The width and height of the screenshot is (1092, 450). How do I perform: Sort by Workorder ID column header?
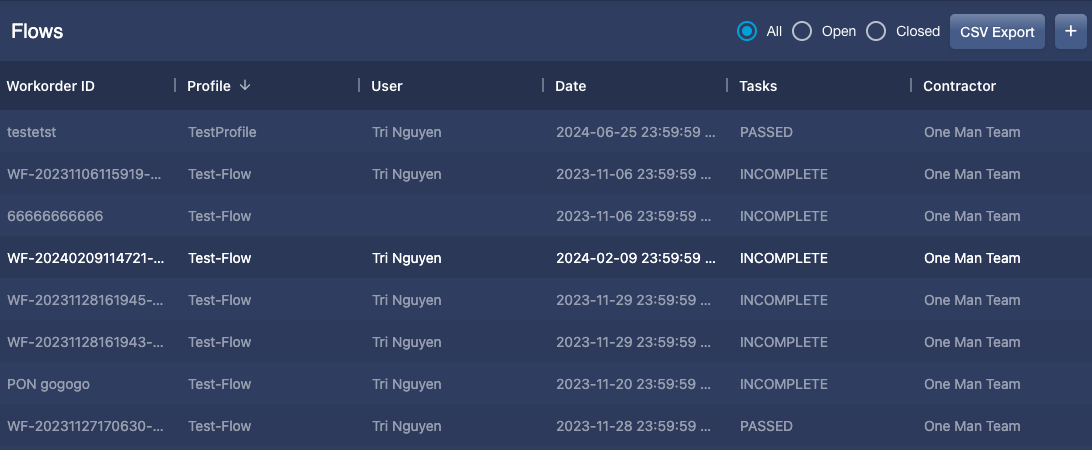51,86
